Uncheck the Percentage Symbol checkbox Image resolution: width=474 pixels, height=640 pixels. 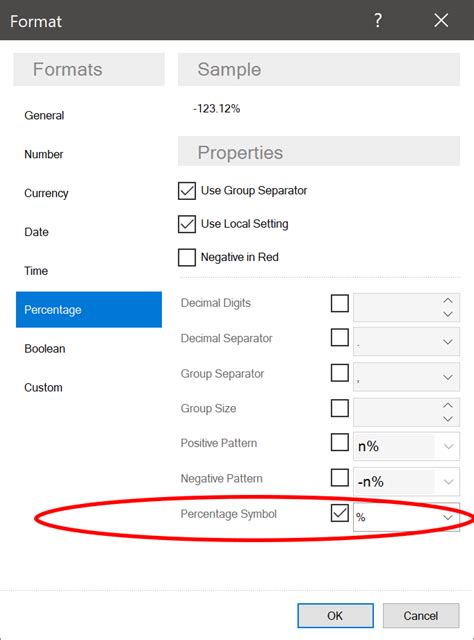point(340,513)
